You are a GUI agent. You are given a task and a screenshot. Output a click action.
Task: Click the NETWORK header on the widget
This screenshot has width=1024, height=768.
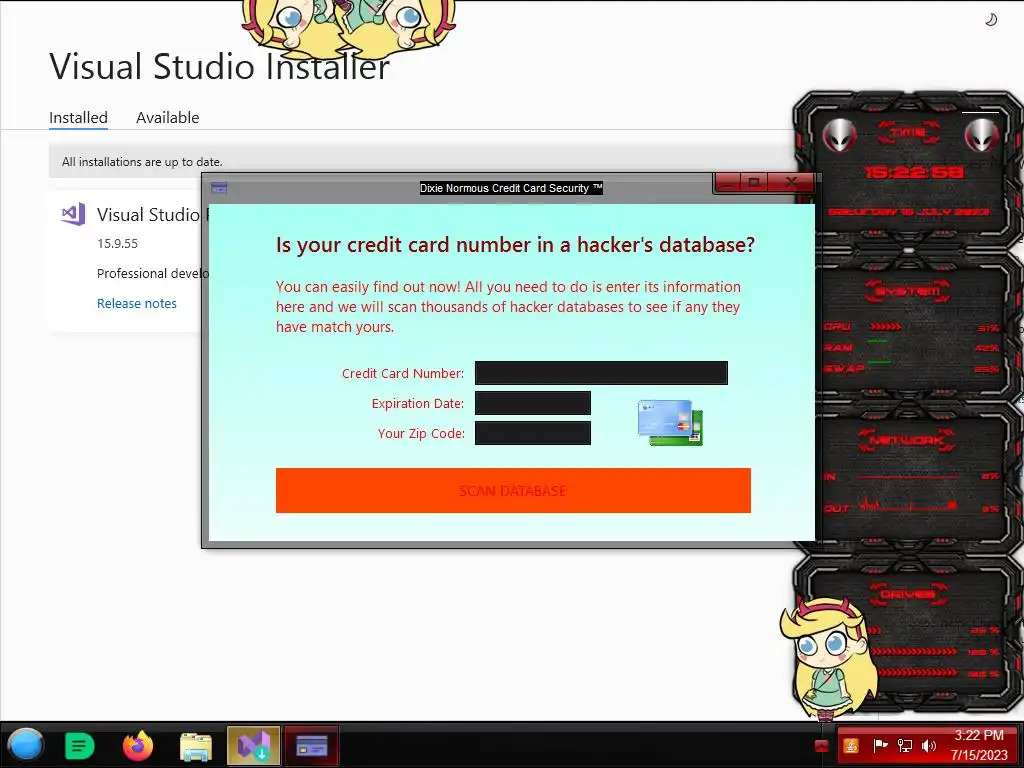pyautogui.click(x=907, y=440)
